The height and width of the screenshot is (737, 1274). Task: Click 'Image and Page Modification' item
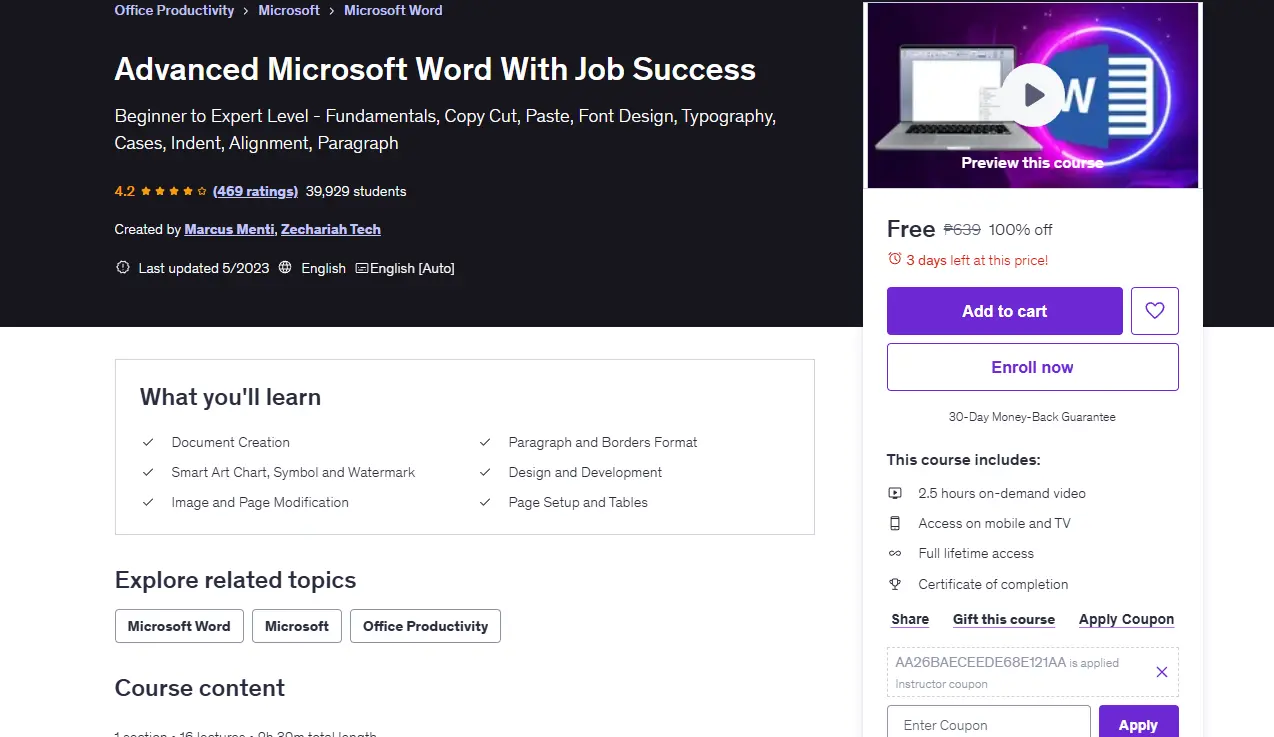click(260, 502)
